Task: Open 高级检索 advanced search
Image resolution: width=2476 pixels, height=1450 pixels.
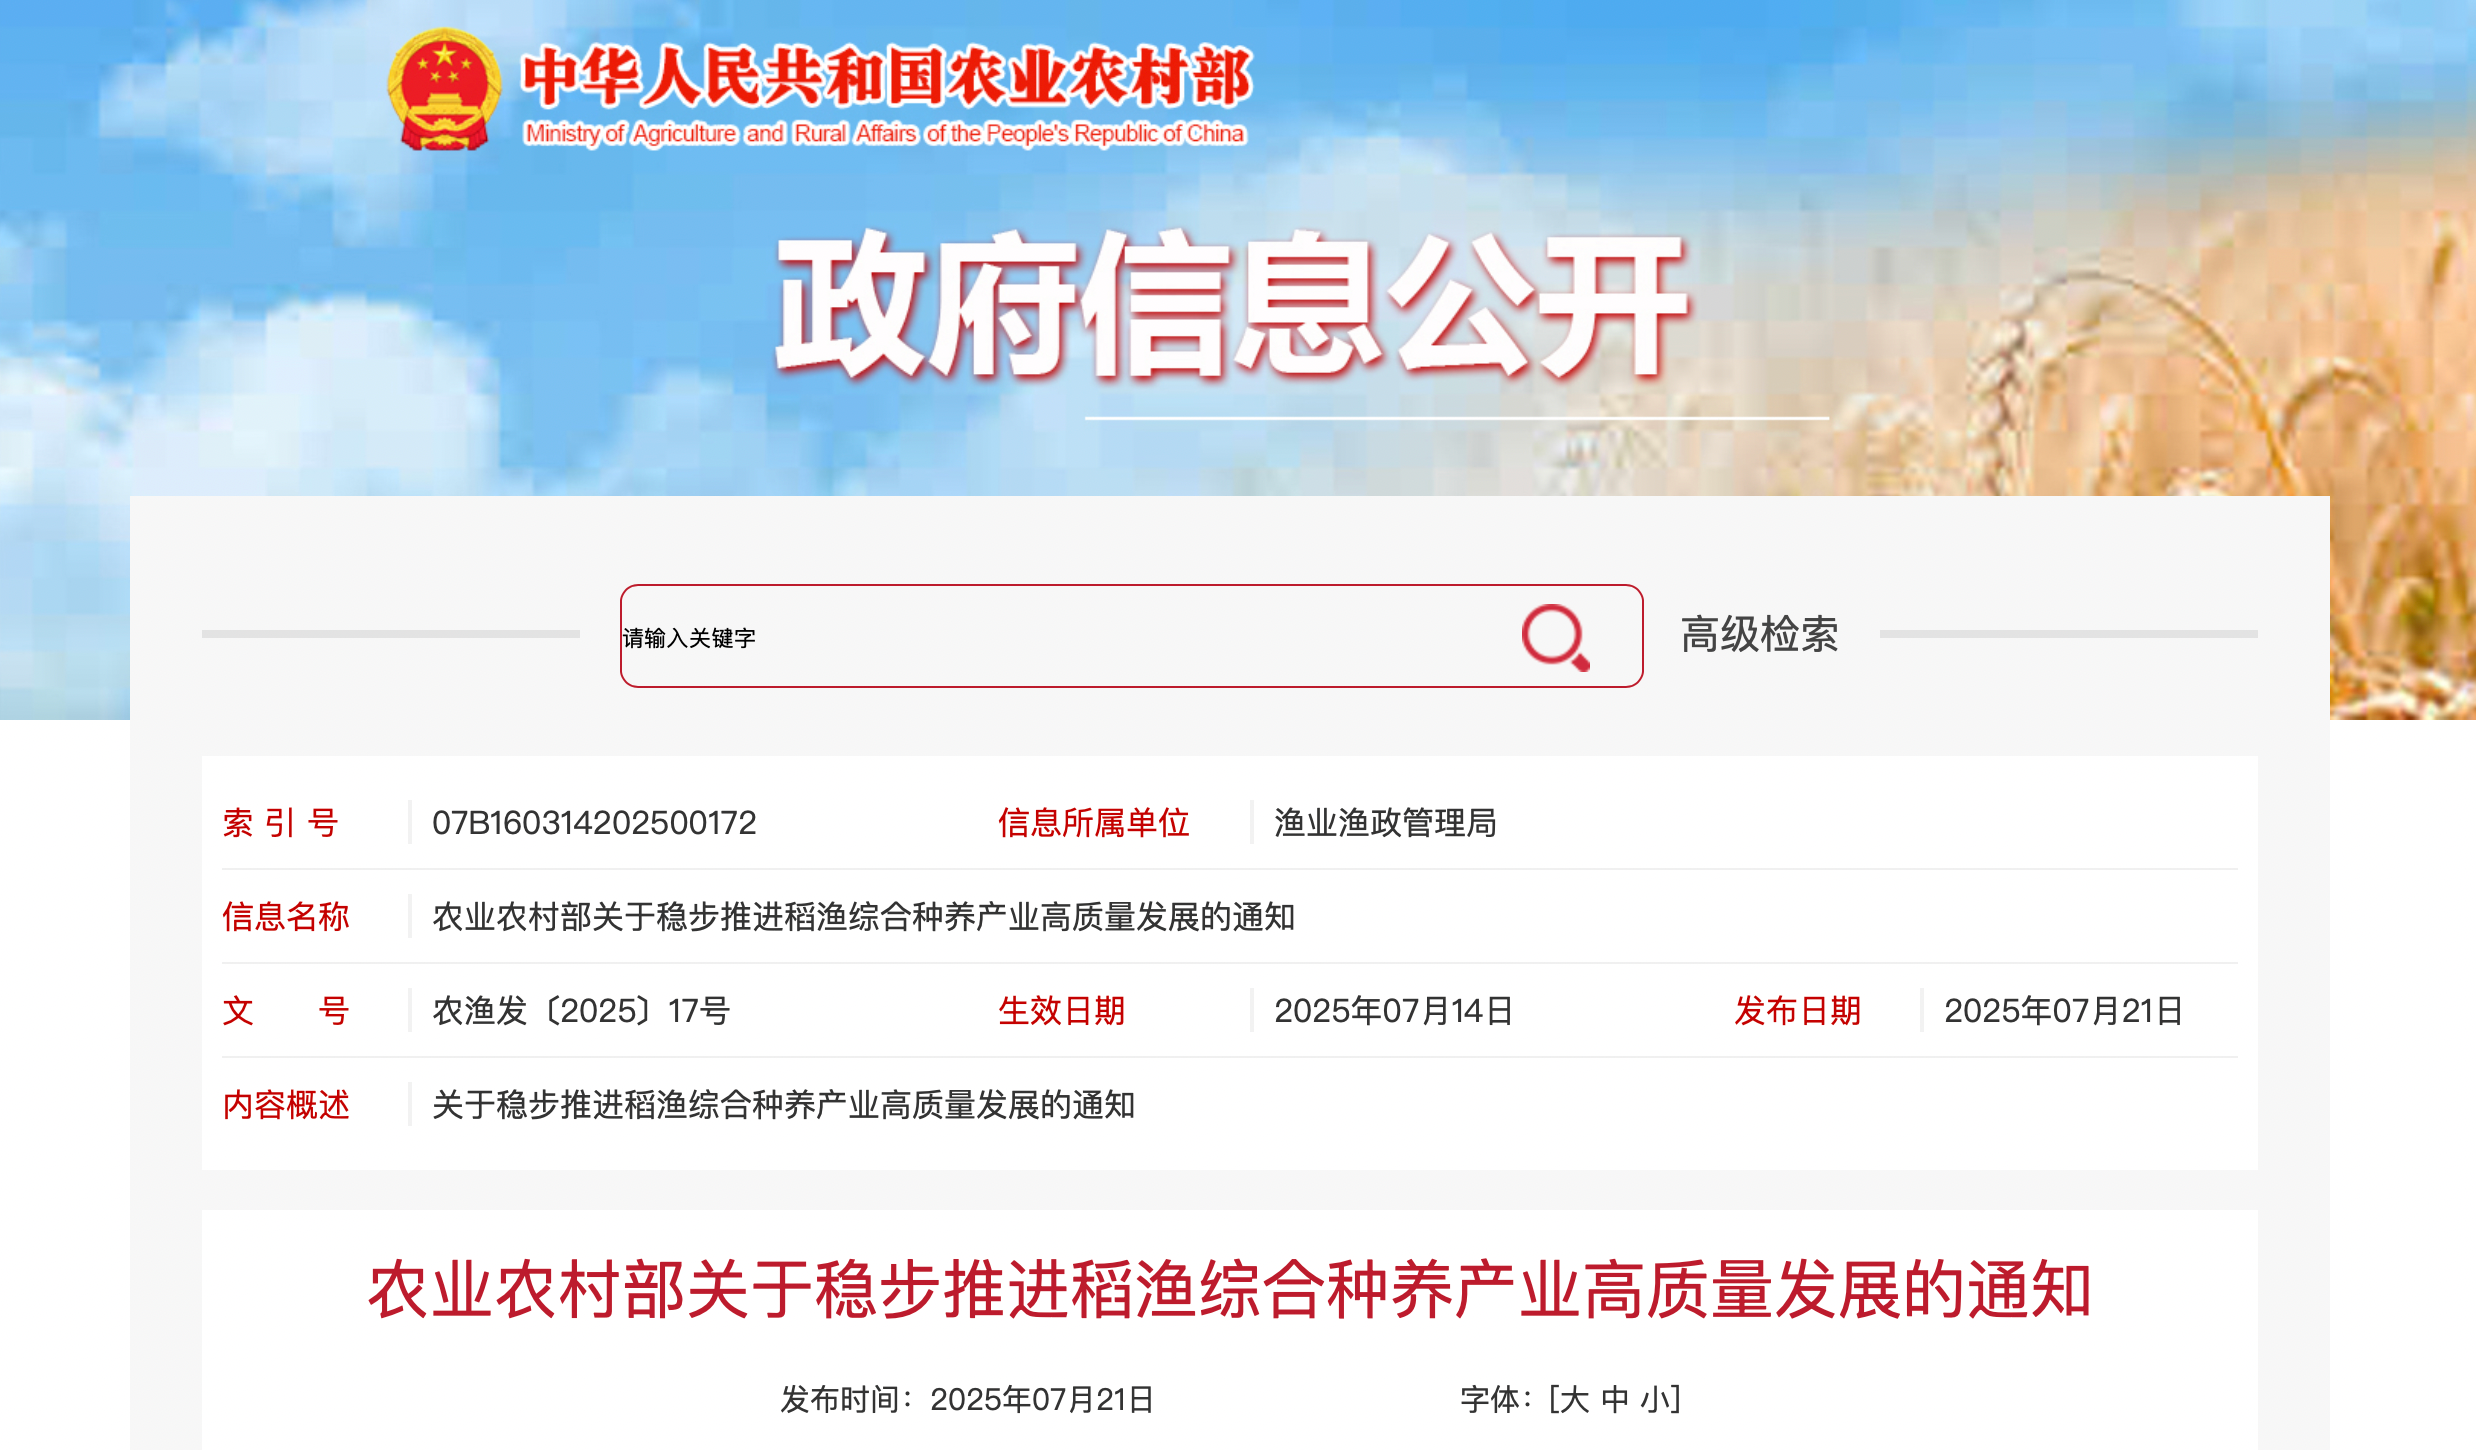Action: tap(1759, 635)
